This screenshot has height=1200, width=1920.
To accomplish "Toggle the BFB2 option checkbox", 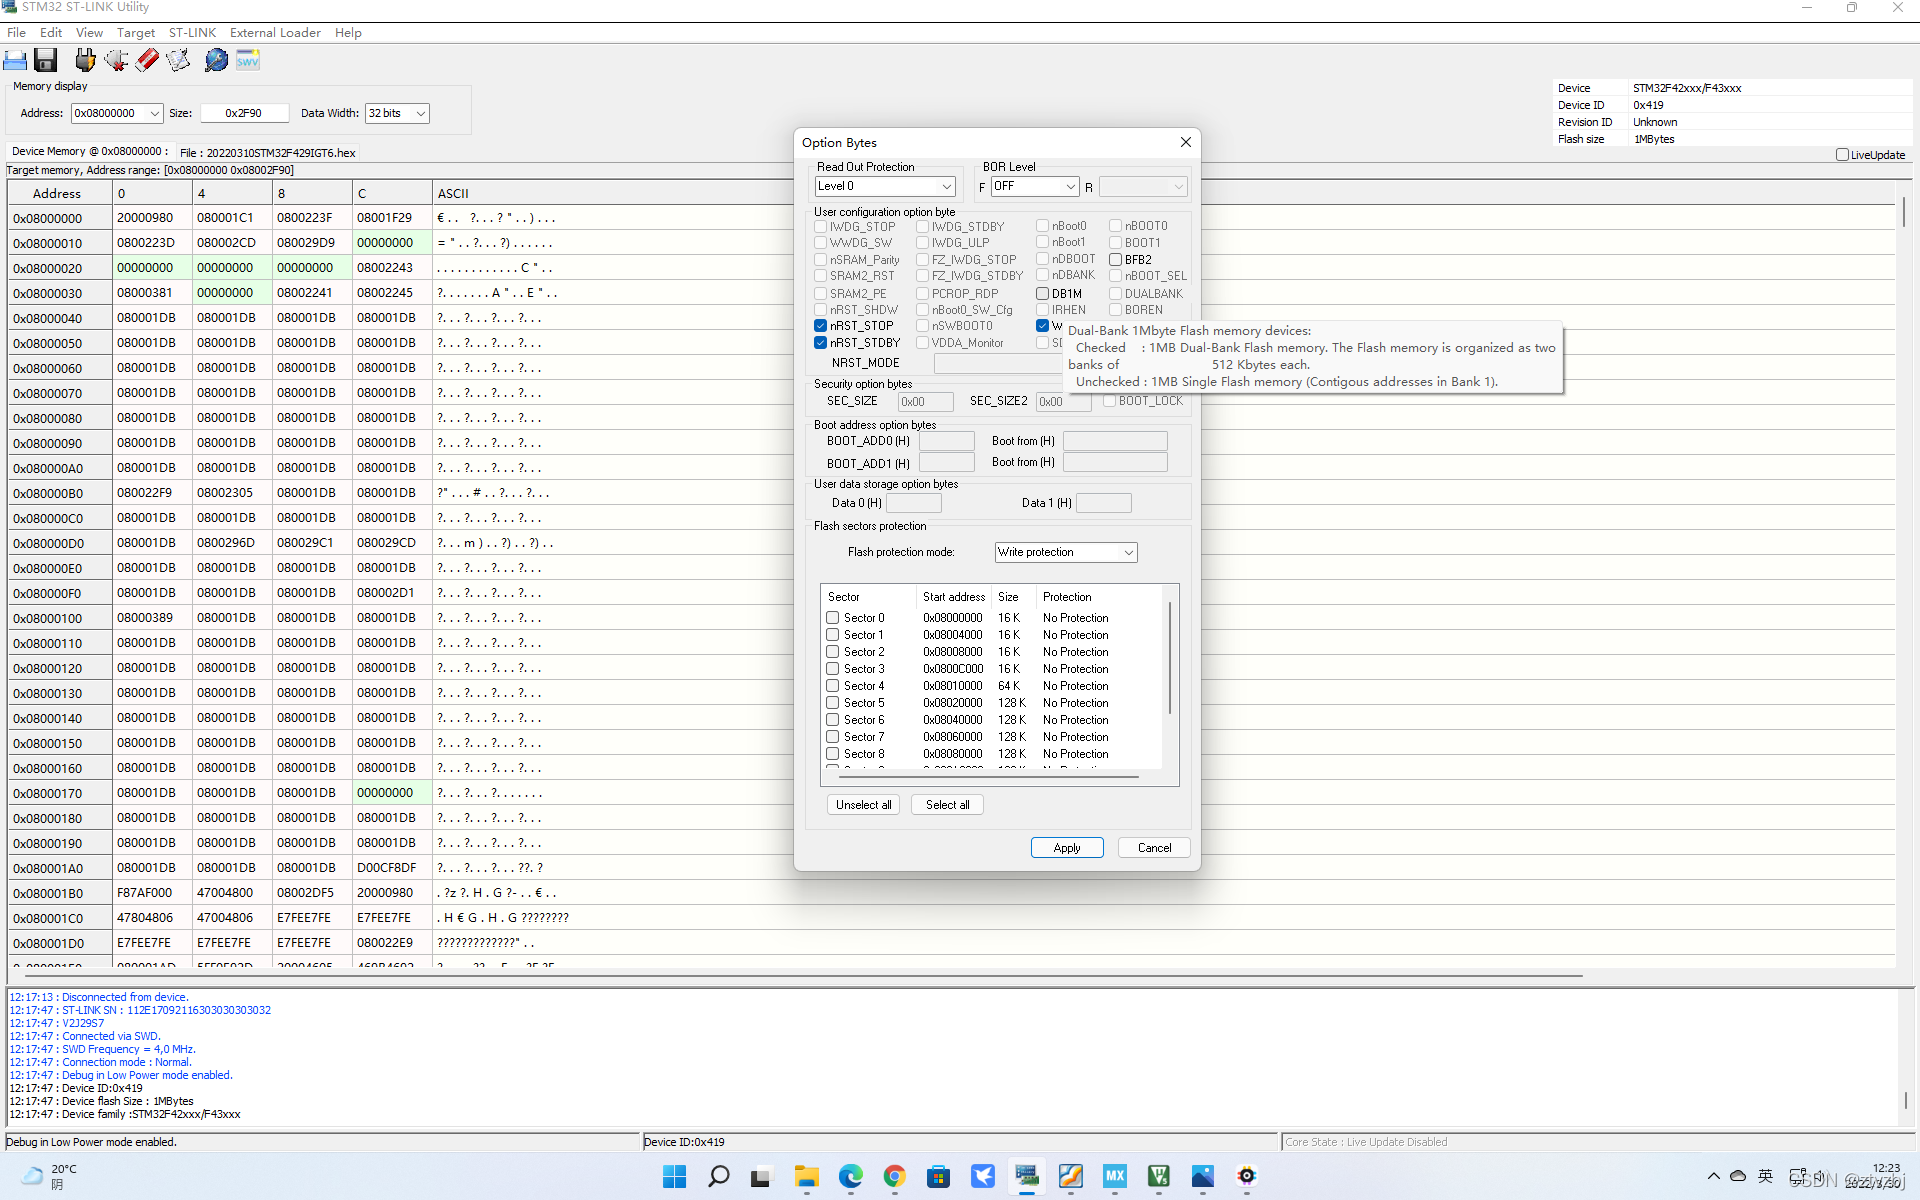I will click(1115, 260).
